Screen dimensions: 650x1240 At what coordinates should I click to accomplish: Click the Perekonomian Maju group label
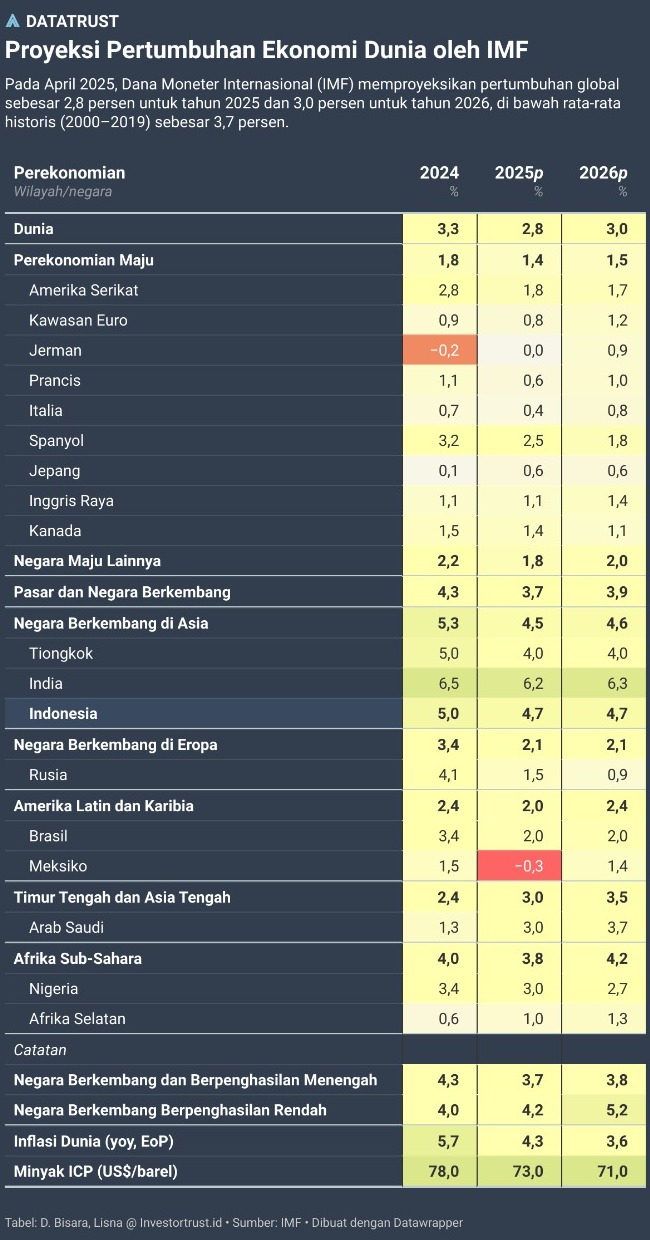83,260
